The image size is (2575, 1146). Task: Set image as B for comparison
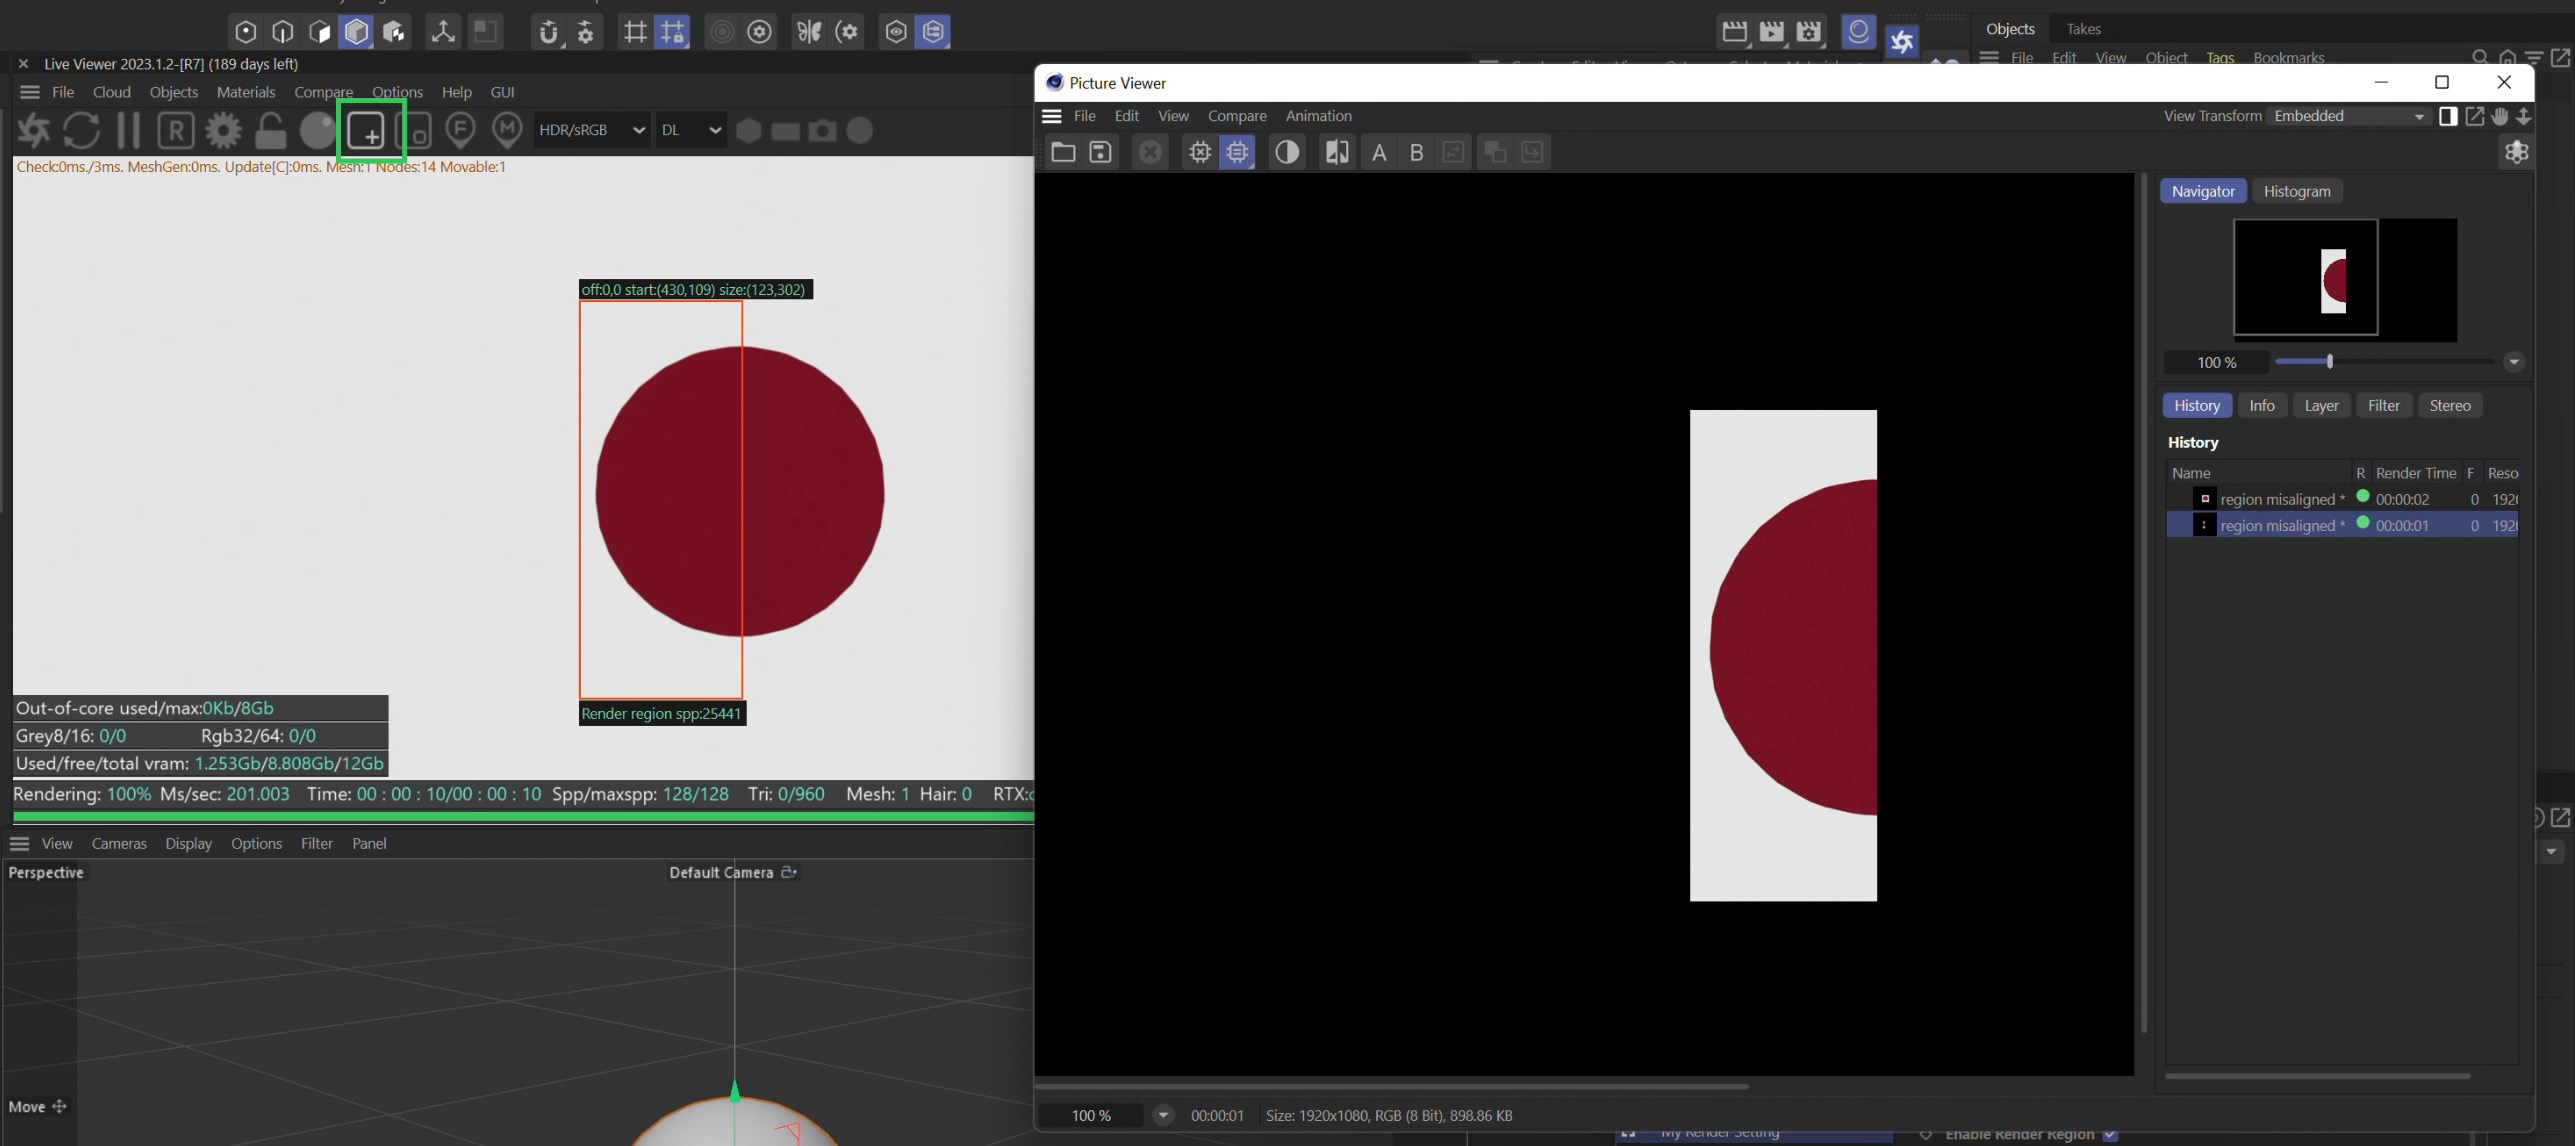pyautogui.click(x=1416, y=152)
